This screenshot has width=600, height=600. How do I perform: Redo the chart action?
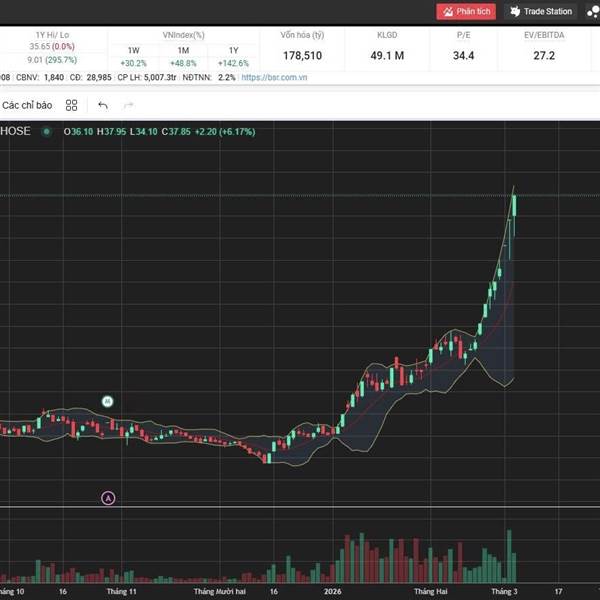tap(129, 105)
